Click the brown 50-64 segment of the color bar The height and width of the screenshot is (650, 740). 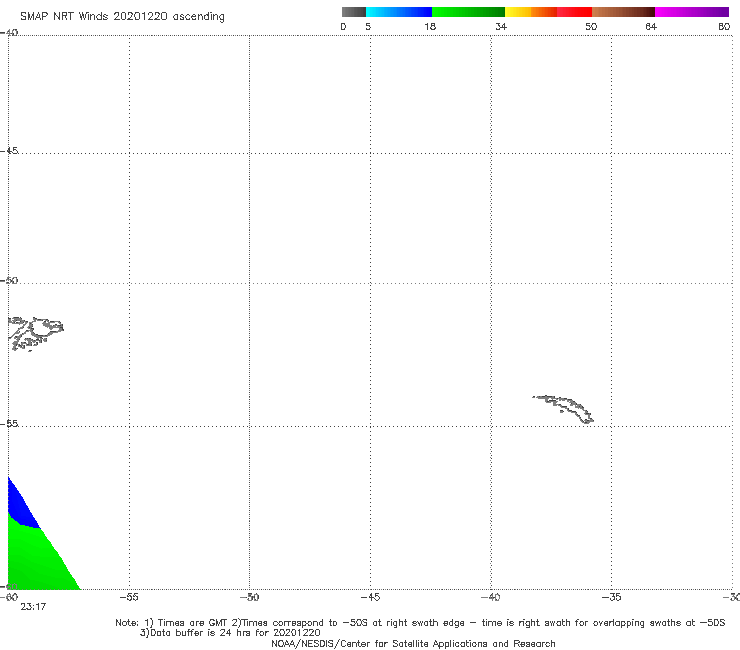[623, 12]
